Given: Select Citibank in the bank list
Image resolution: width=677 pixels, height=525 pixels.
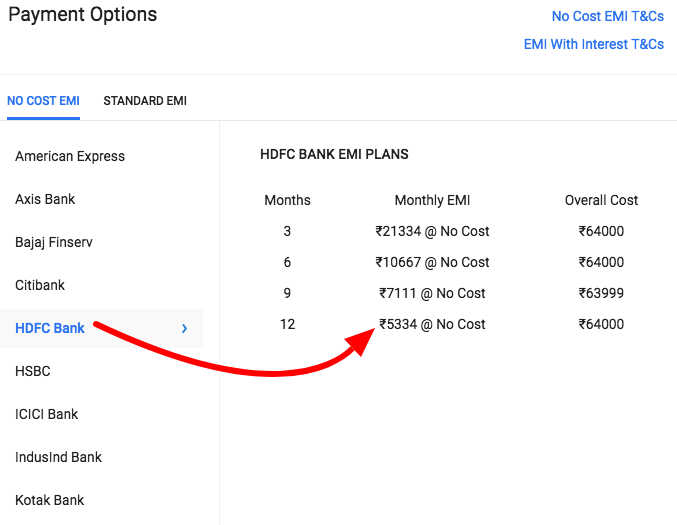Looking at the screenshot, I should point(40,285).
